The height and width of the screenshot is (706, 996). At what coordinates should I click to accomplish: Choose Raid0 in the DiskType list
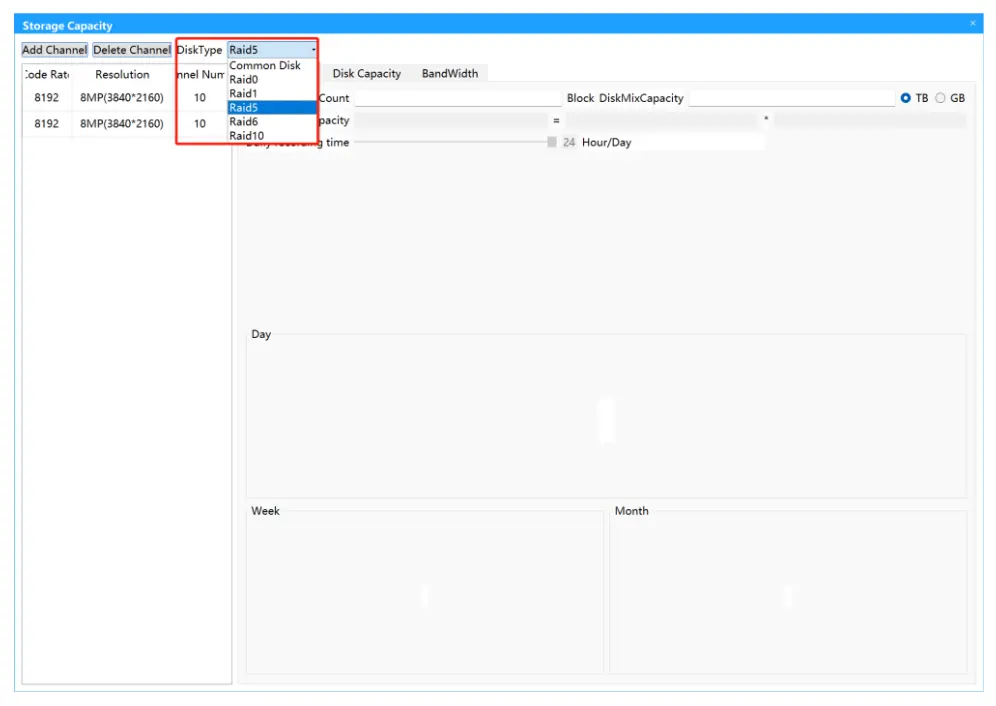pos(272,79)
